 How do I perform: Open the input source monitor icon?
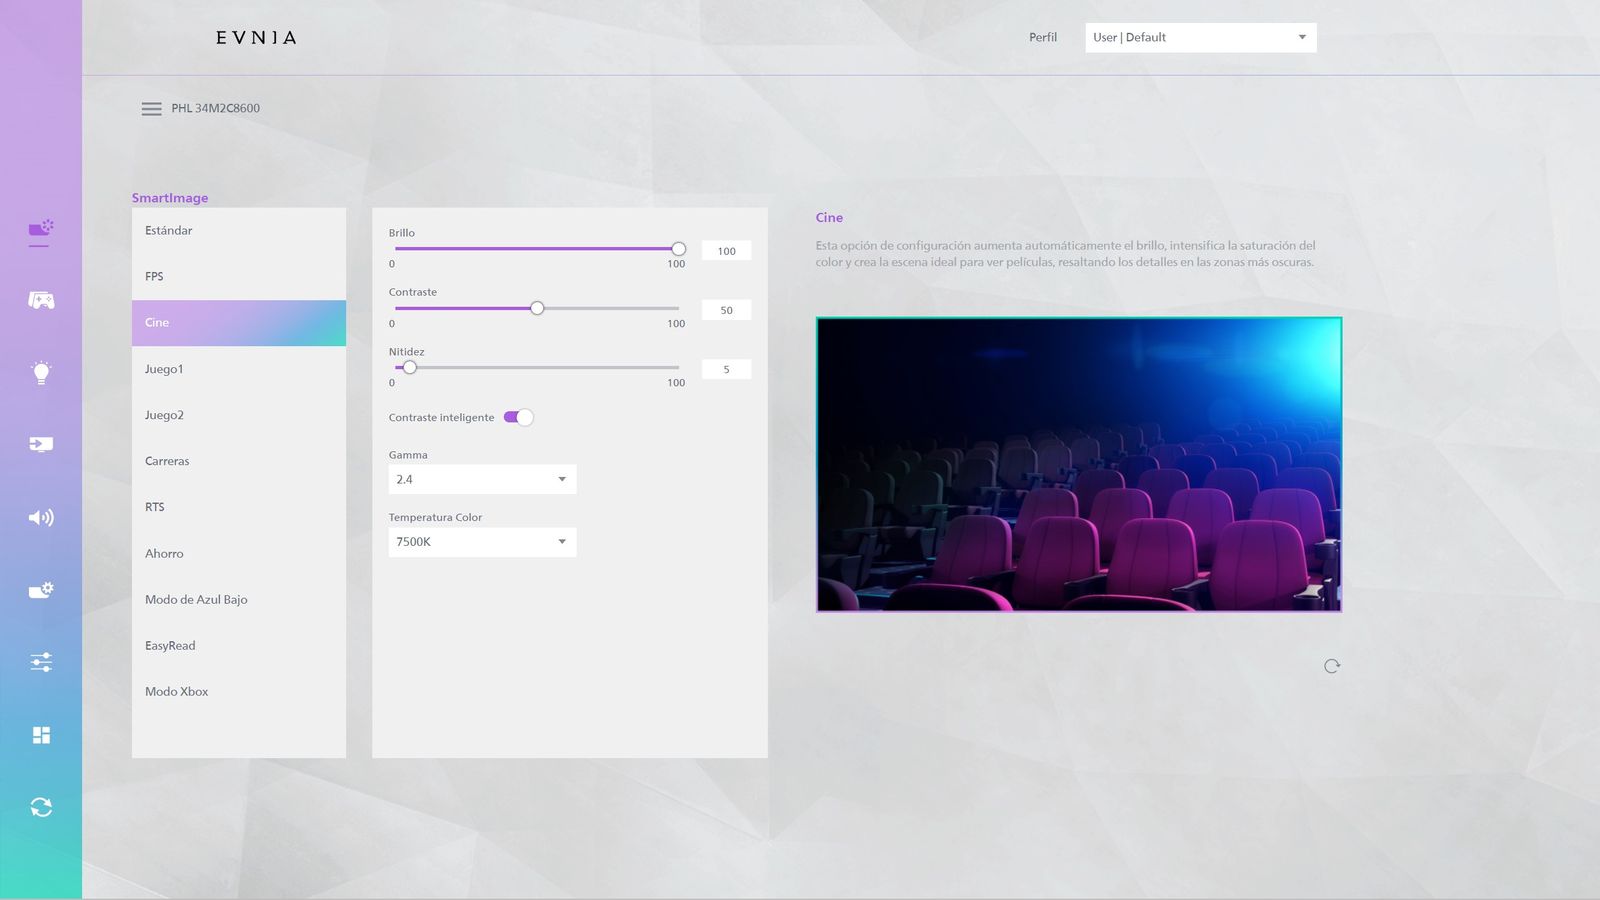tap(41, 444)
